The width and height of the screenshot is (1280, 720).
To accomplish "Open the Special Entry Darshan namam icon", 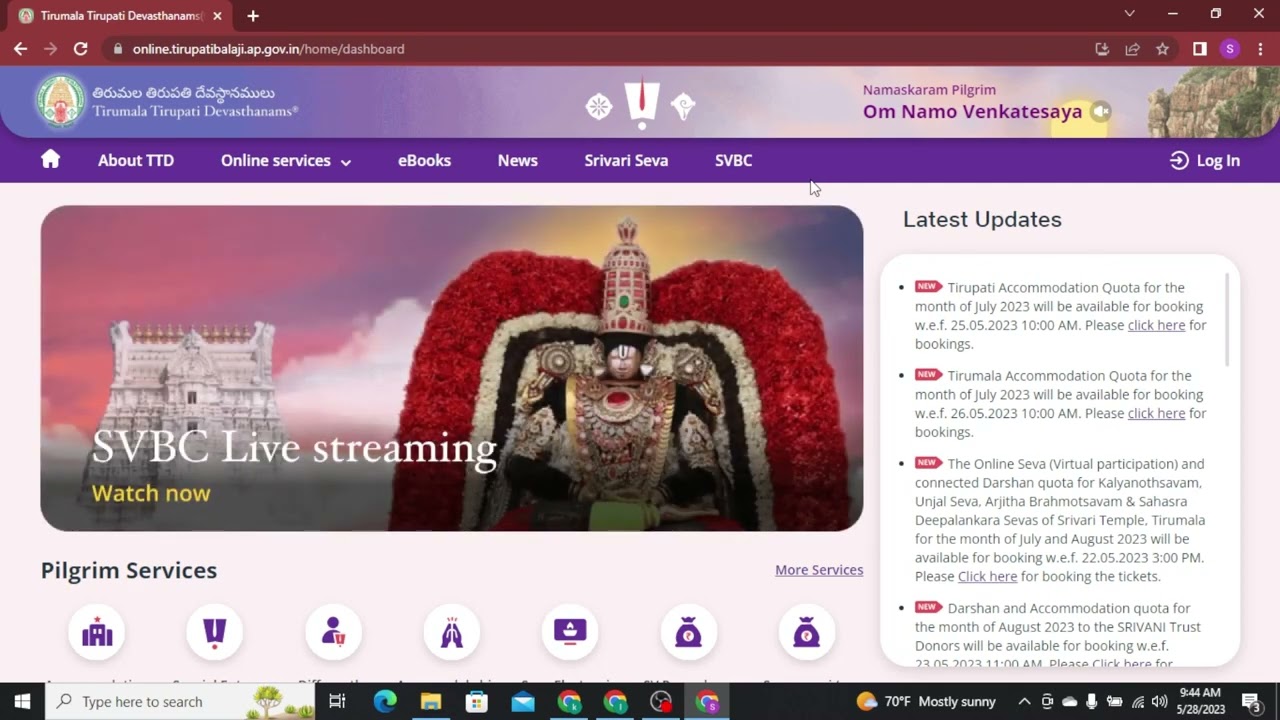I will click(x=215, y=632).
